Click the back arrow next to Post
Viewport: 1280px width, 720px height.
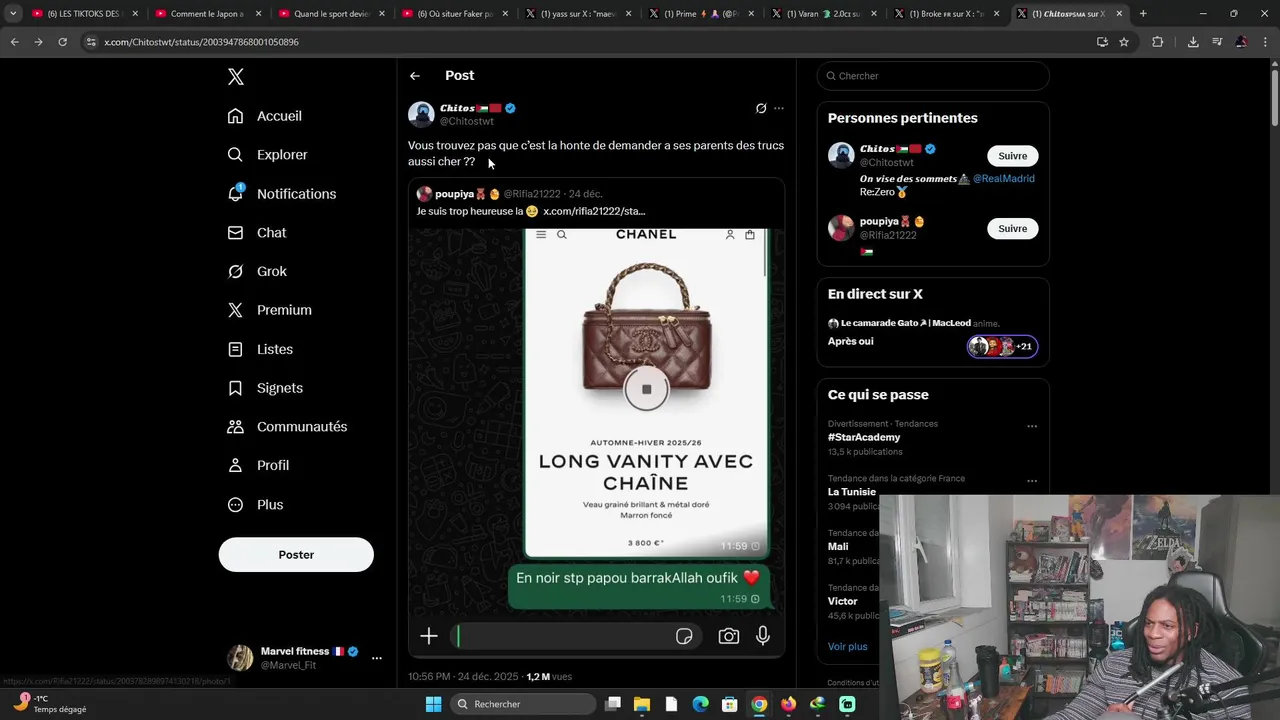click(415, 76)
